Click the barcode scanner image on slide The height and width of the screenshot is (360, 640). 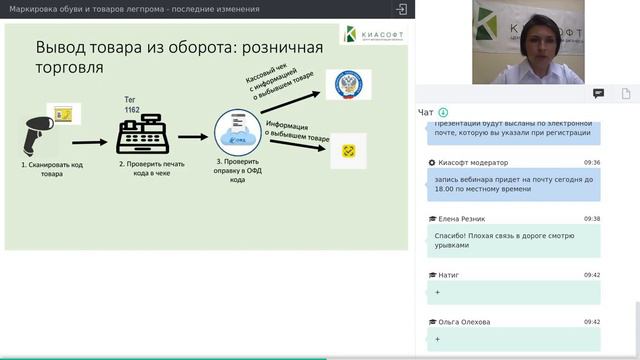click(x=38, y=136)
